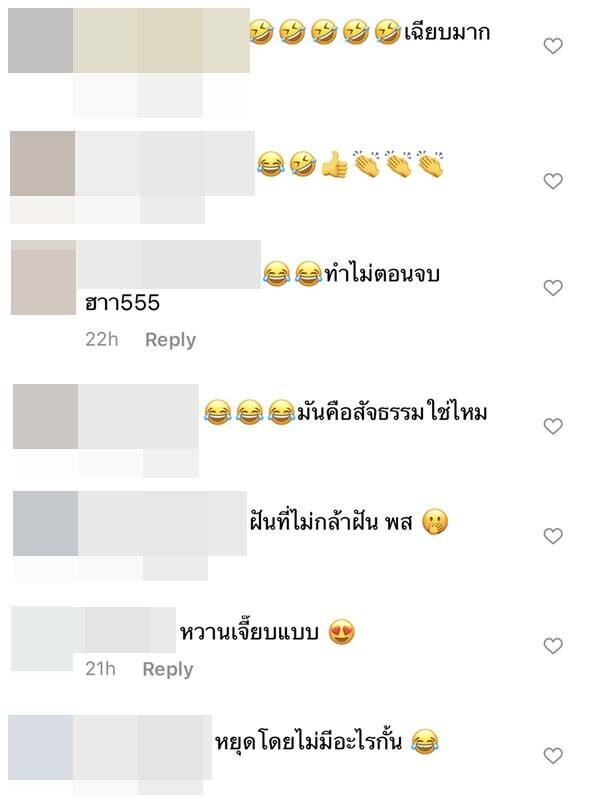
Task: Like the comment หวานเจี๊ยบแบบ
Action: coord(553,645)
